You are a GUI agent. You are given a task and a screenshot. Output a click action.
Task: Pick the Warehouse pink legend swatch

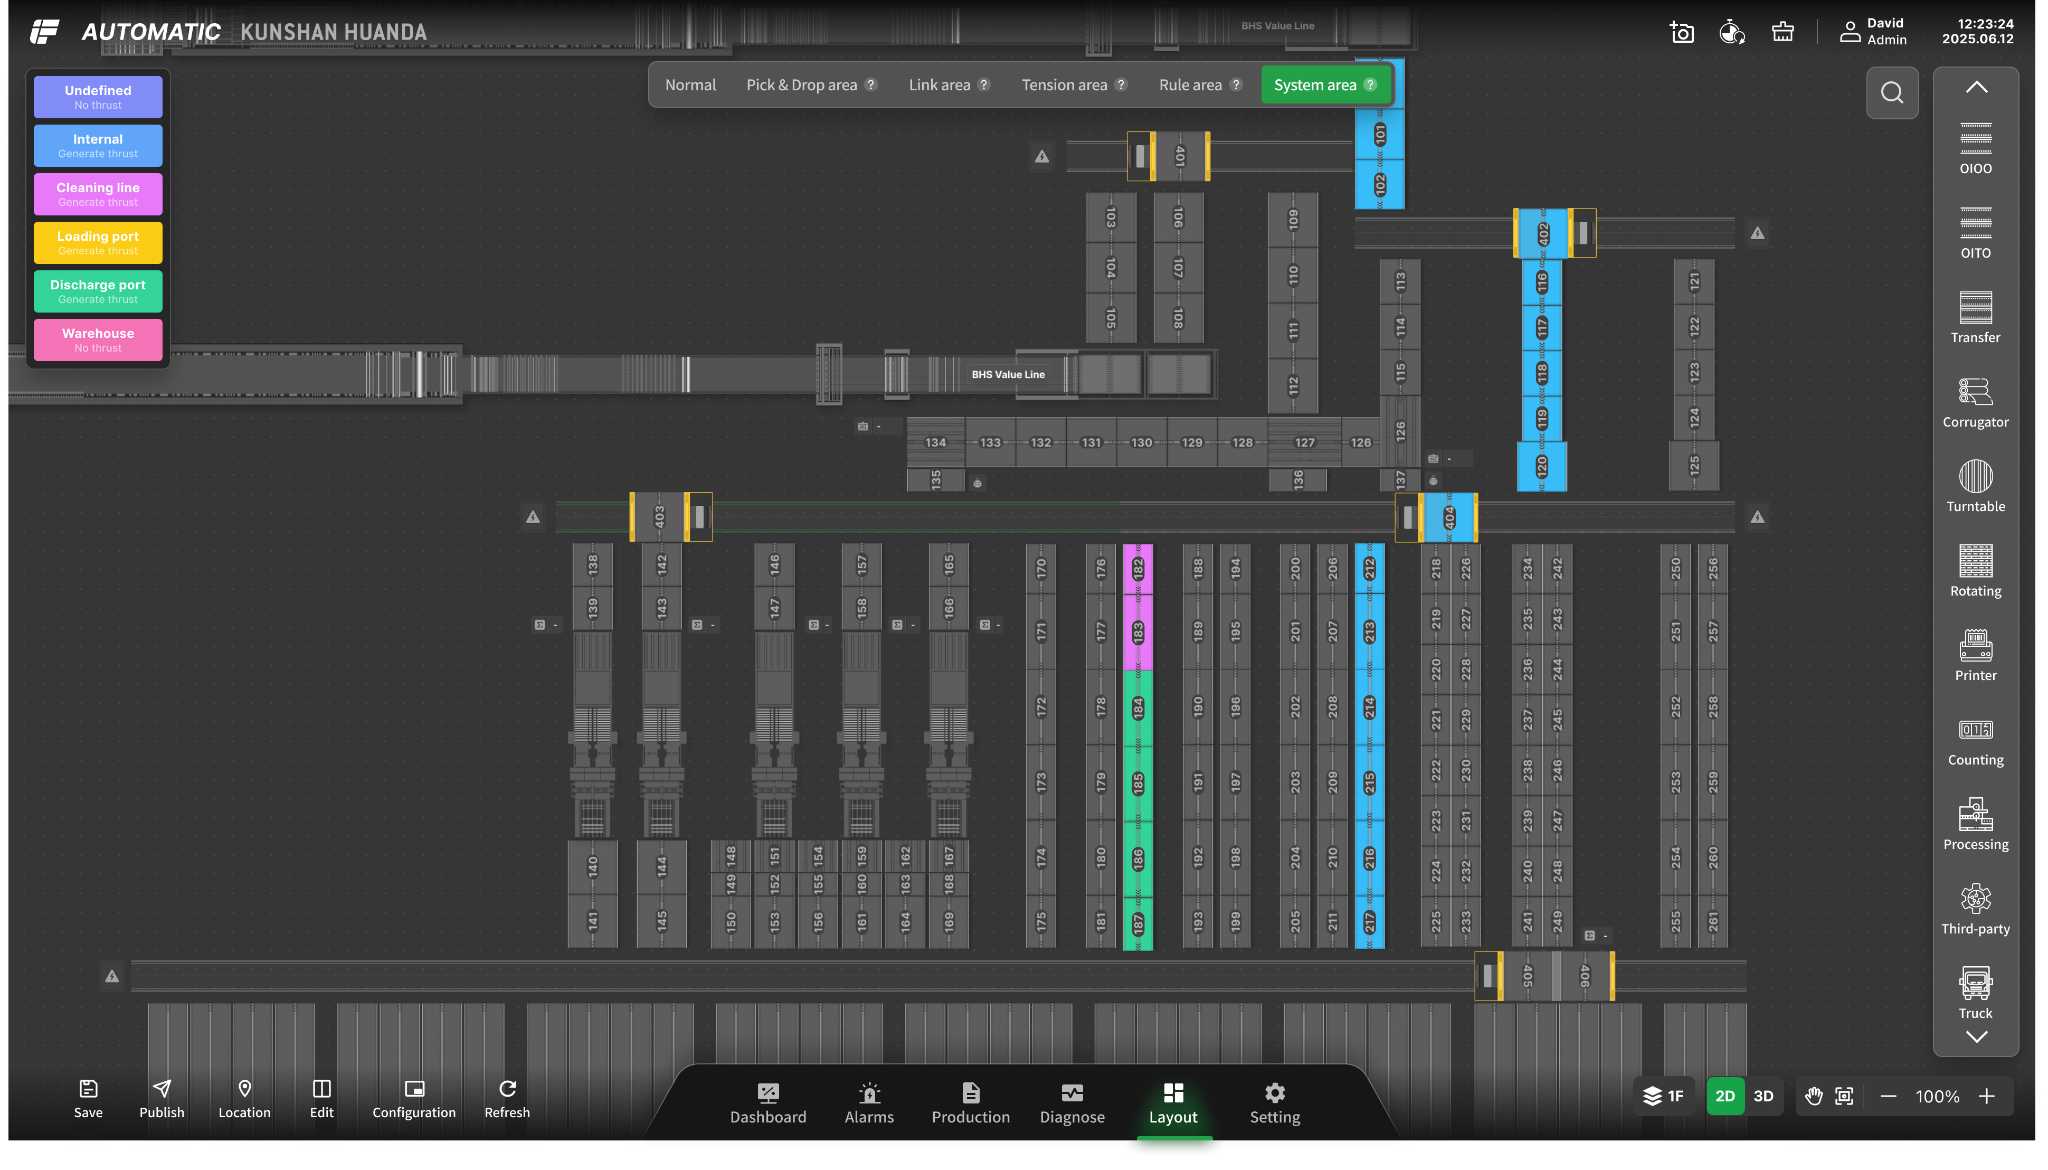[98, 340]
